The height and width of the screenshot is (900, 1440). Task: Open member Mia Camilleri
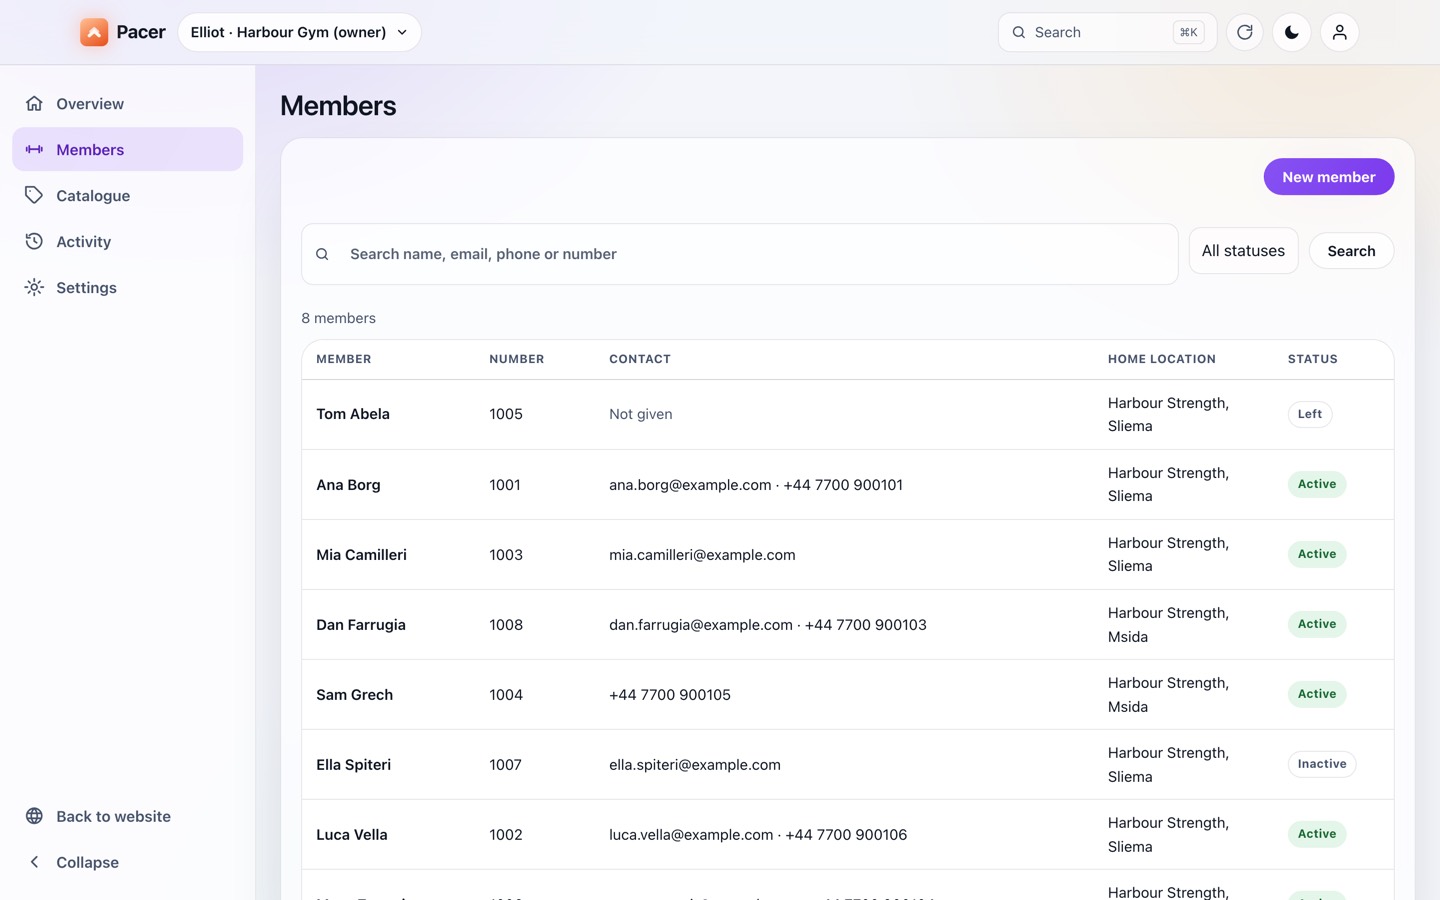coord(361,555)
